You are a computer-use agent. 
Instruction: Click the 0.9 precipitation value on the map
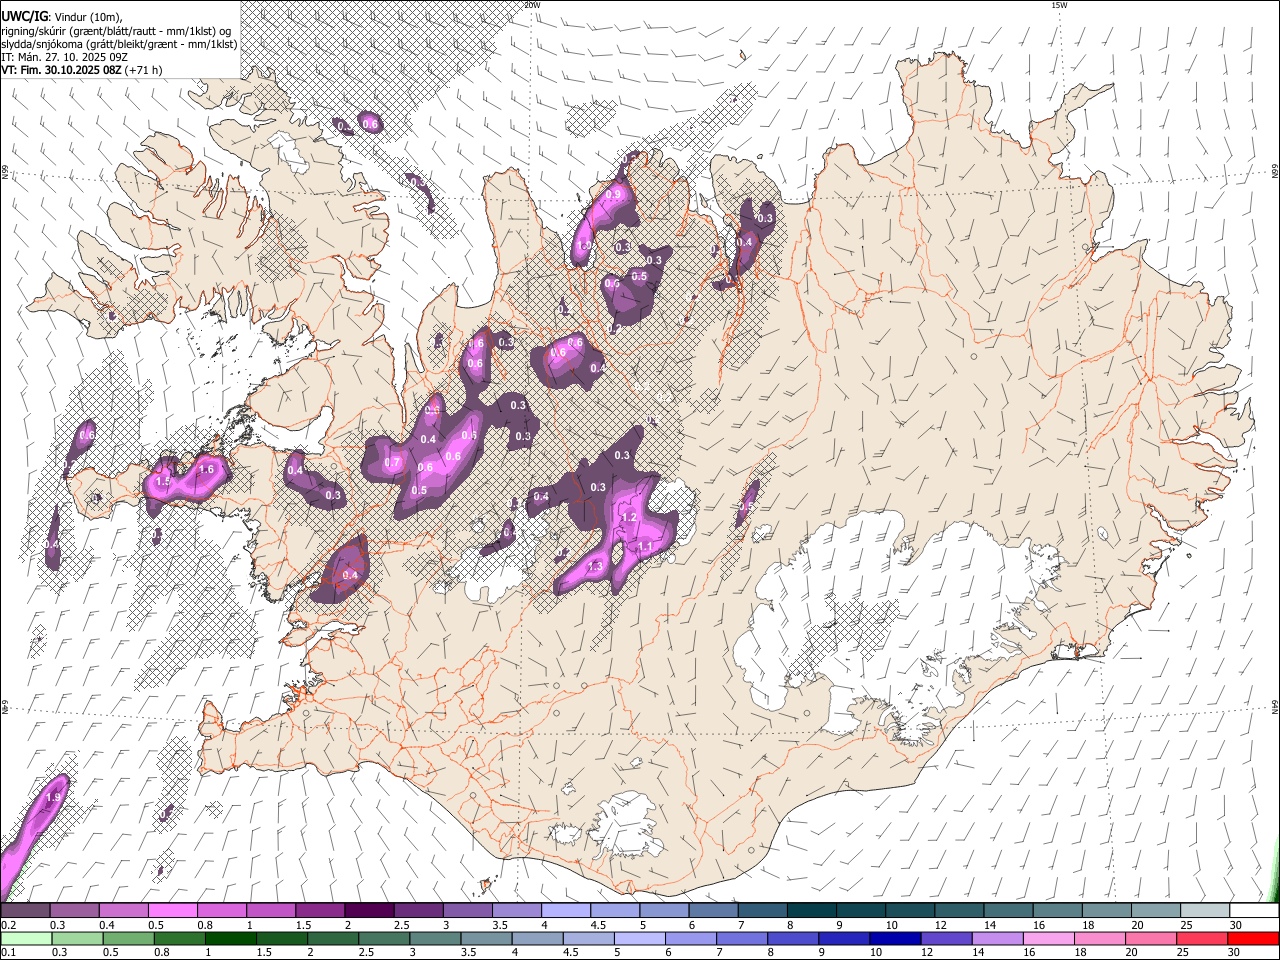(613, 194)
